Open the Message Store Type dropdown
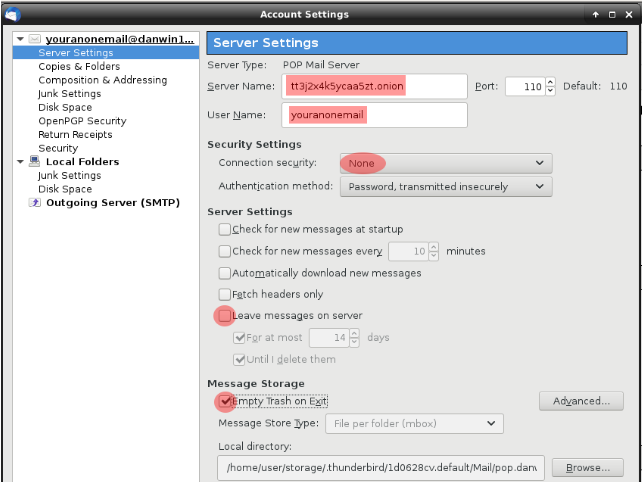Image resolution: width=642 pixels, height=482 pixels. pyautogui.click(x=414, y=424)
